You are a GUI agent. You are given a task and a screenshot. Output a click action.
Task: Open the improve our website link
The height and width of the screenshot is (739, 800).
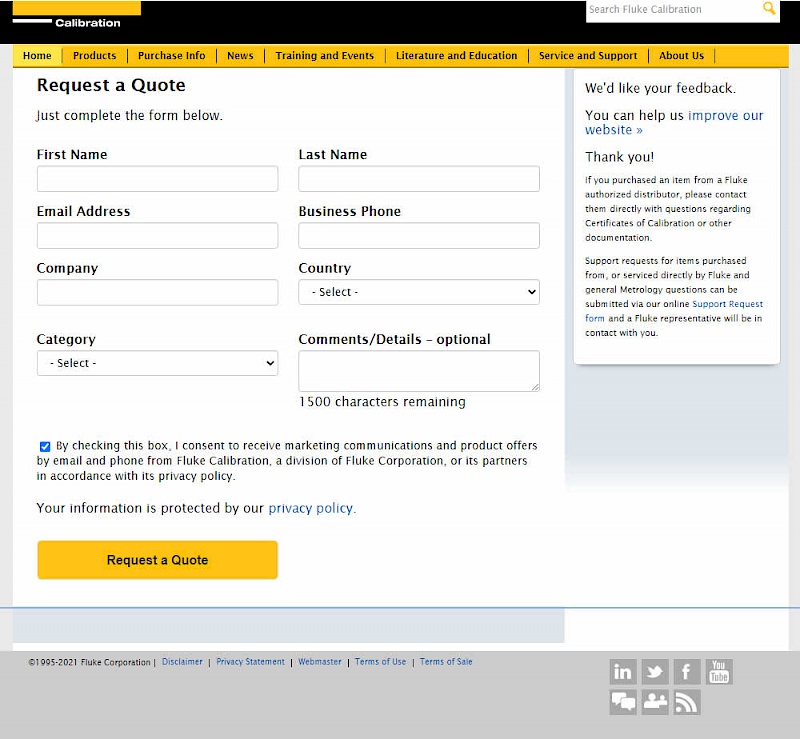725,116
